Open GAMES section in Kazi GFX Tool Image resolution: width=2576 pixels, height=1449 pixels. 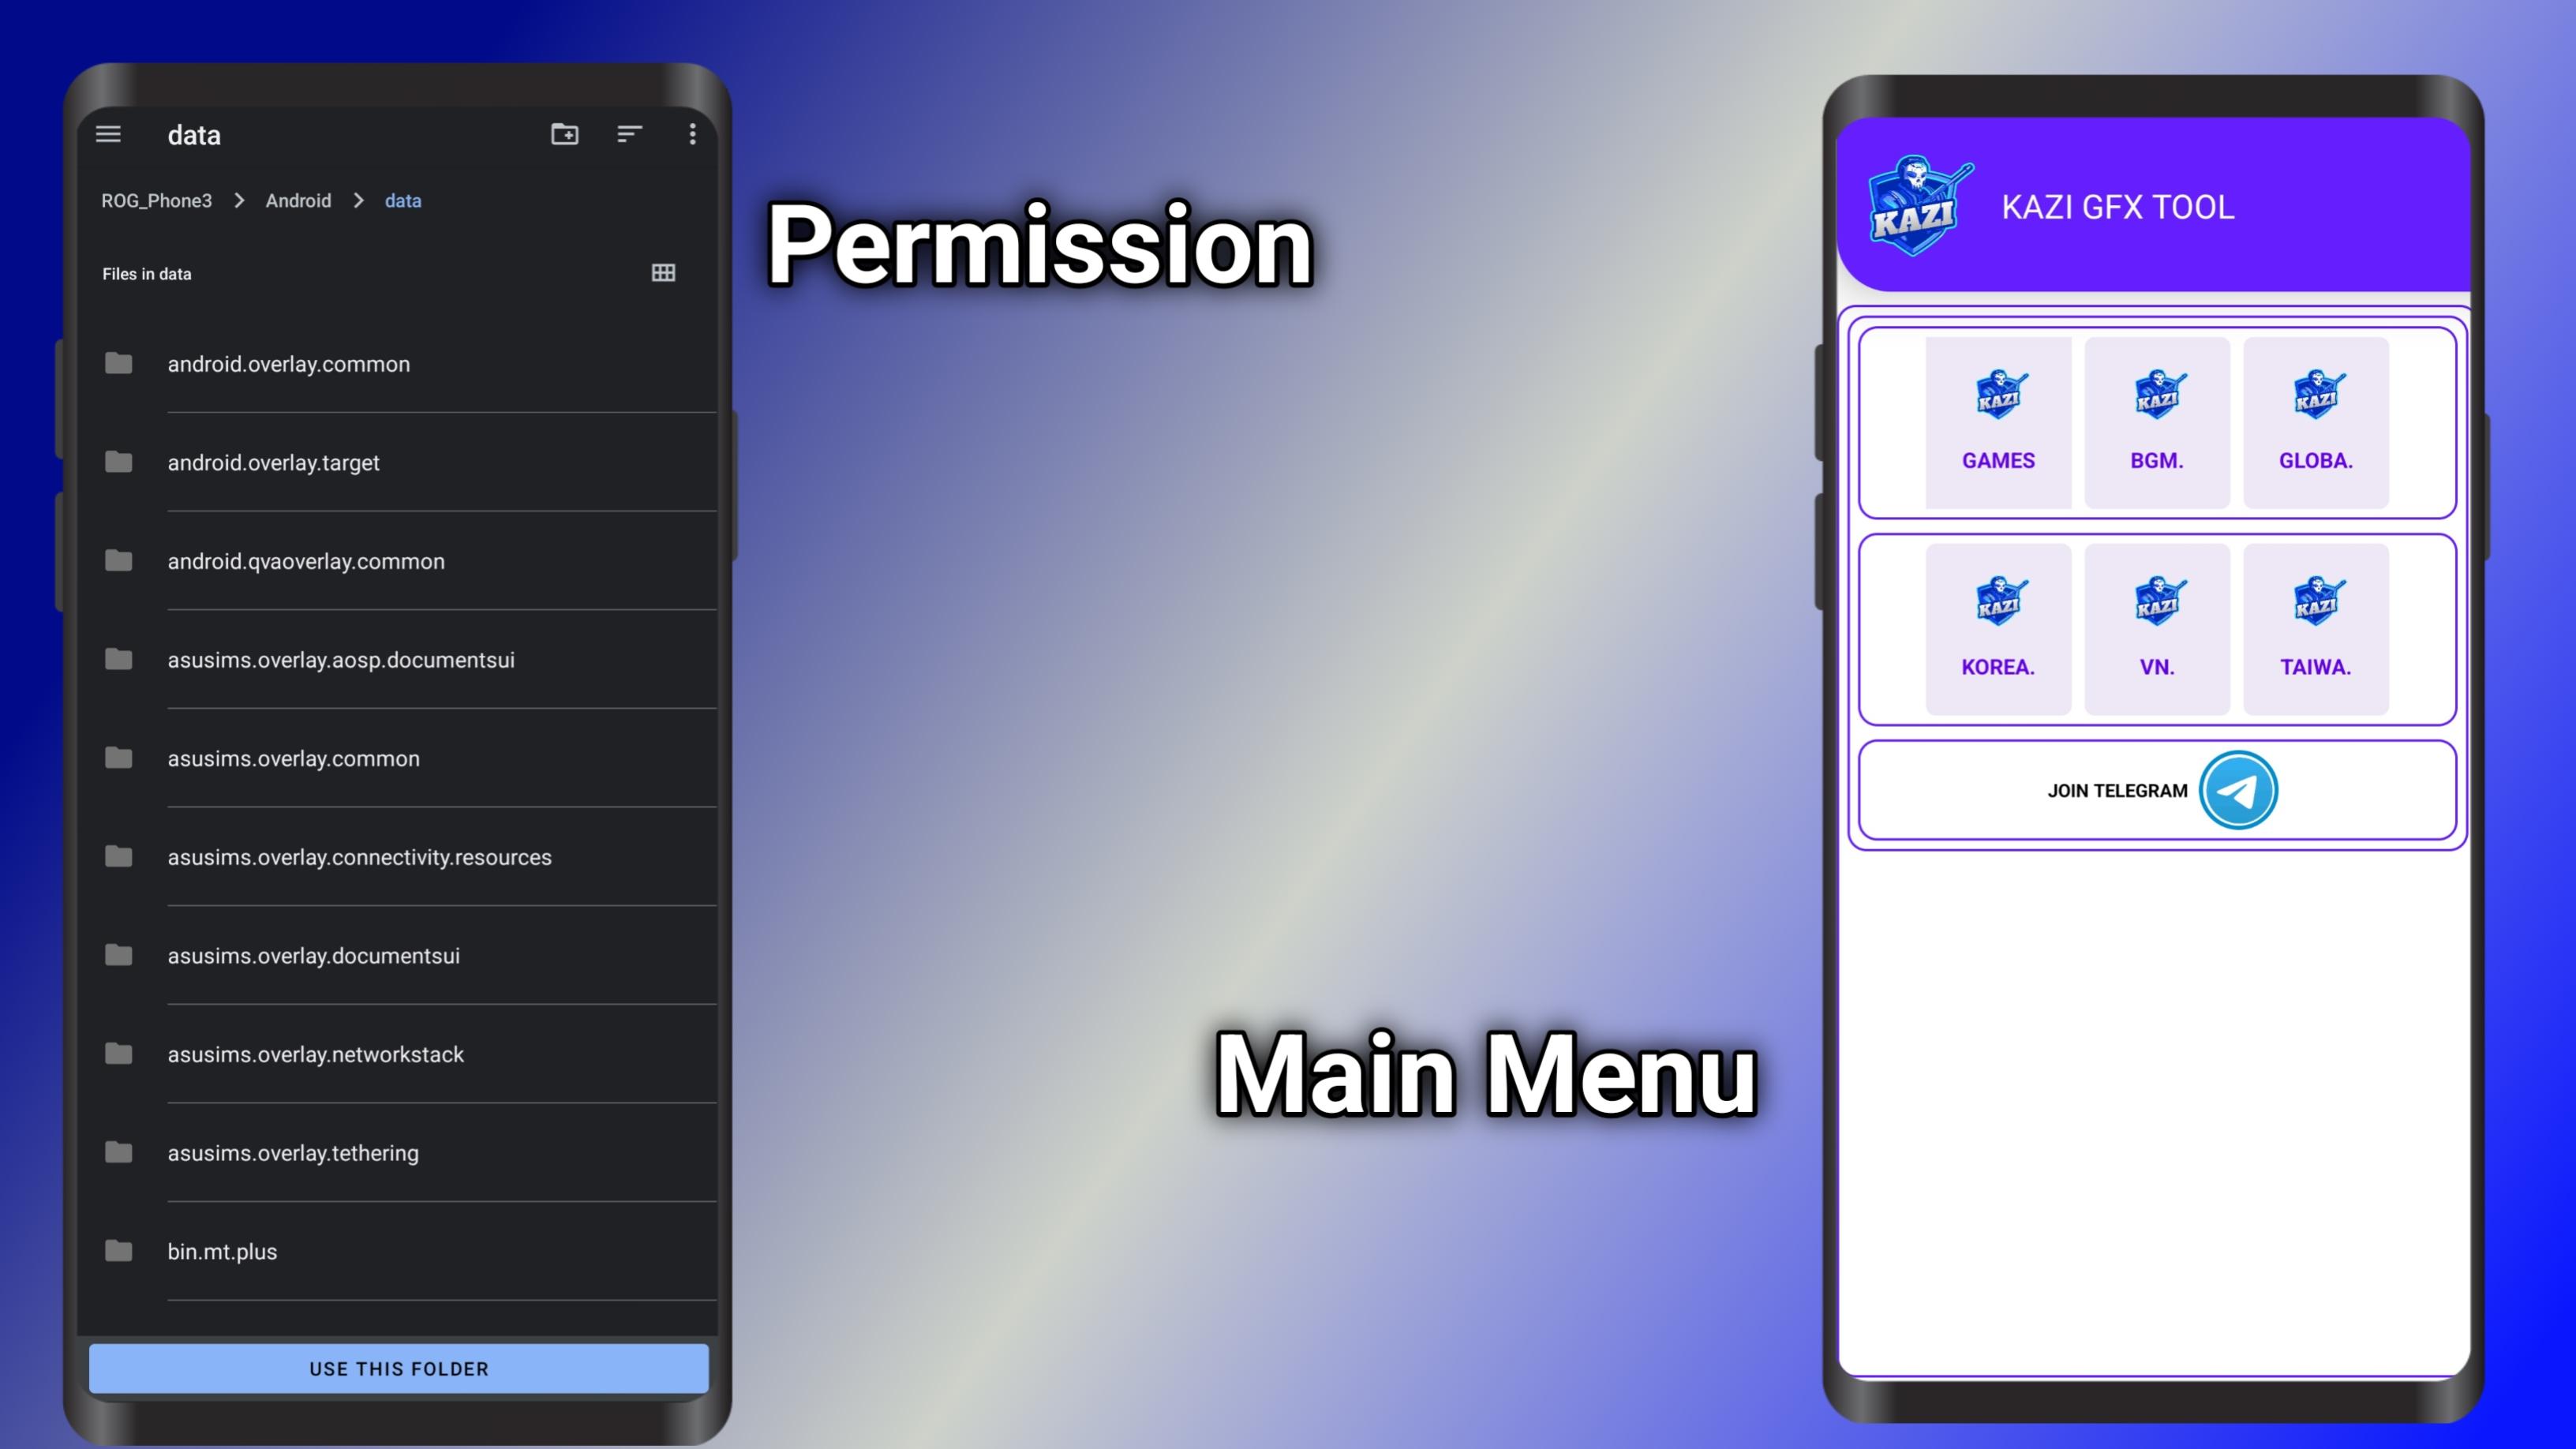point(1998,419)
